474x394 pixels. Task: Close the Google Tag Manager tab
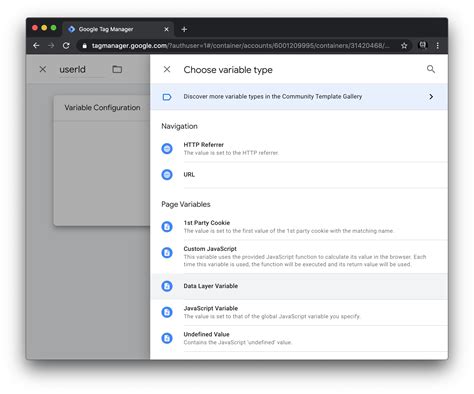(166, 29)
